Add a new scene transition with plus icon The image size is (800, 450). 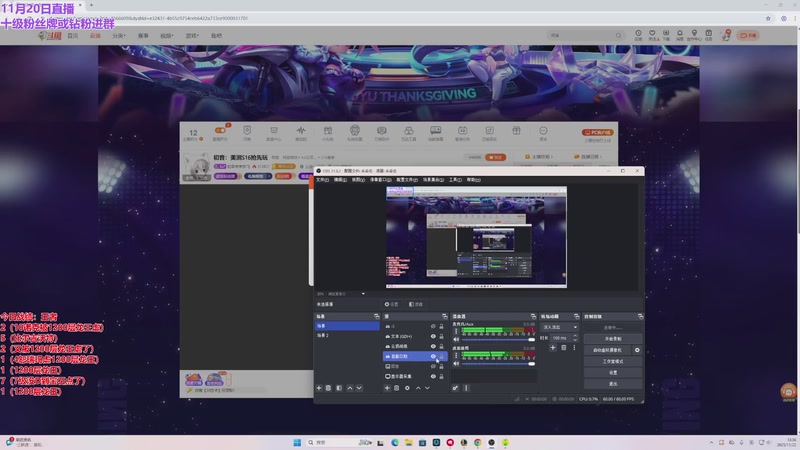click(553, 347)
